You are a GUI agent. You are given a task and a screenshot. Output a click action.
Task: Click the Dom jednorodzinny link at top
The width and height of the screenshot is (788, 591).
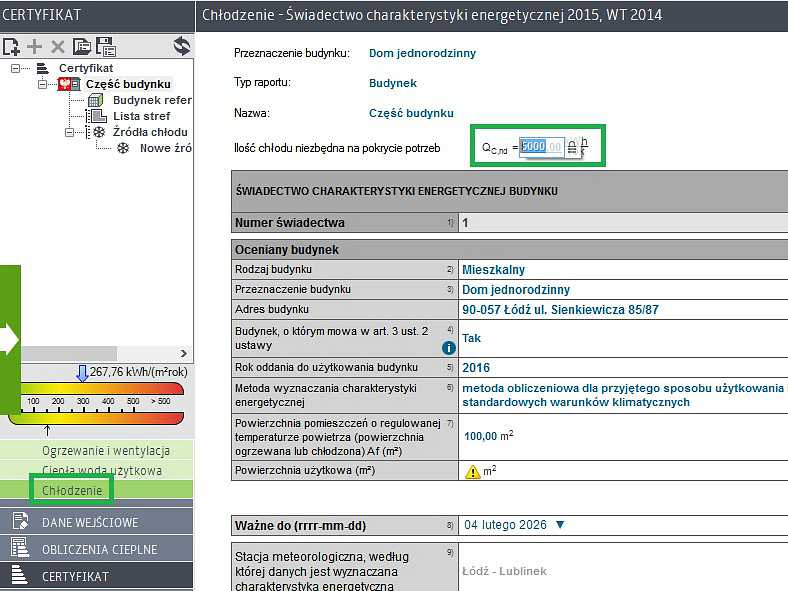422,53
